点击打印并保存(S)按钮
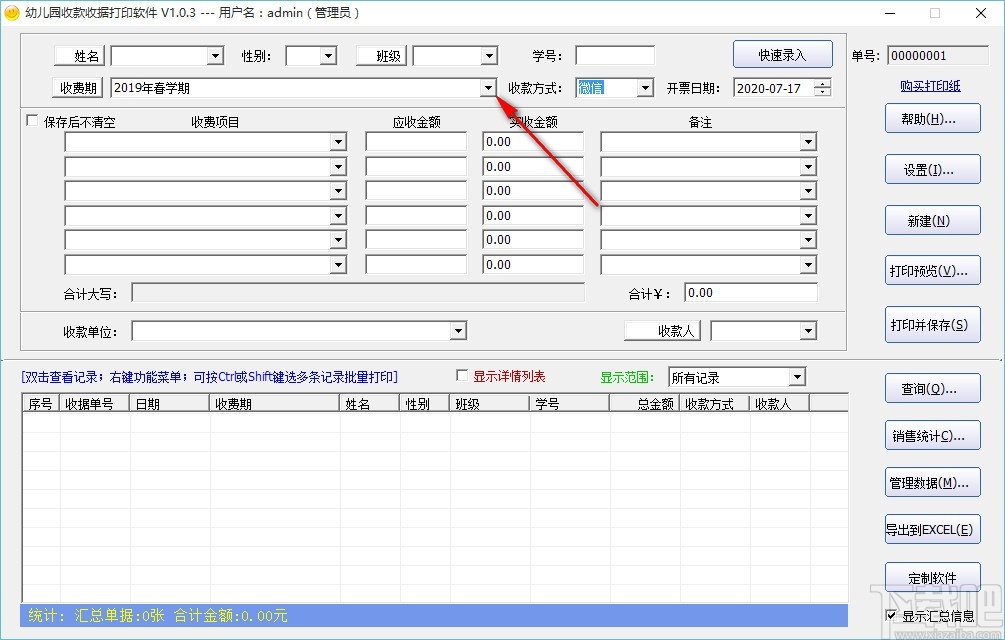The width and height of the screenshot is (1005, 640). tap(932, 324)
